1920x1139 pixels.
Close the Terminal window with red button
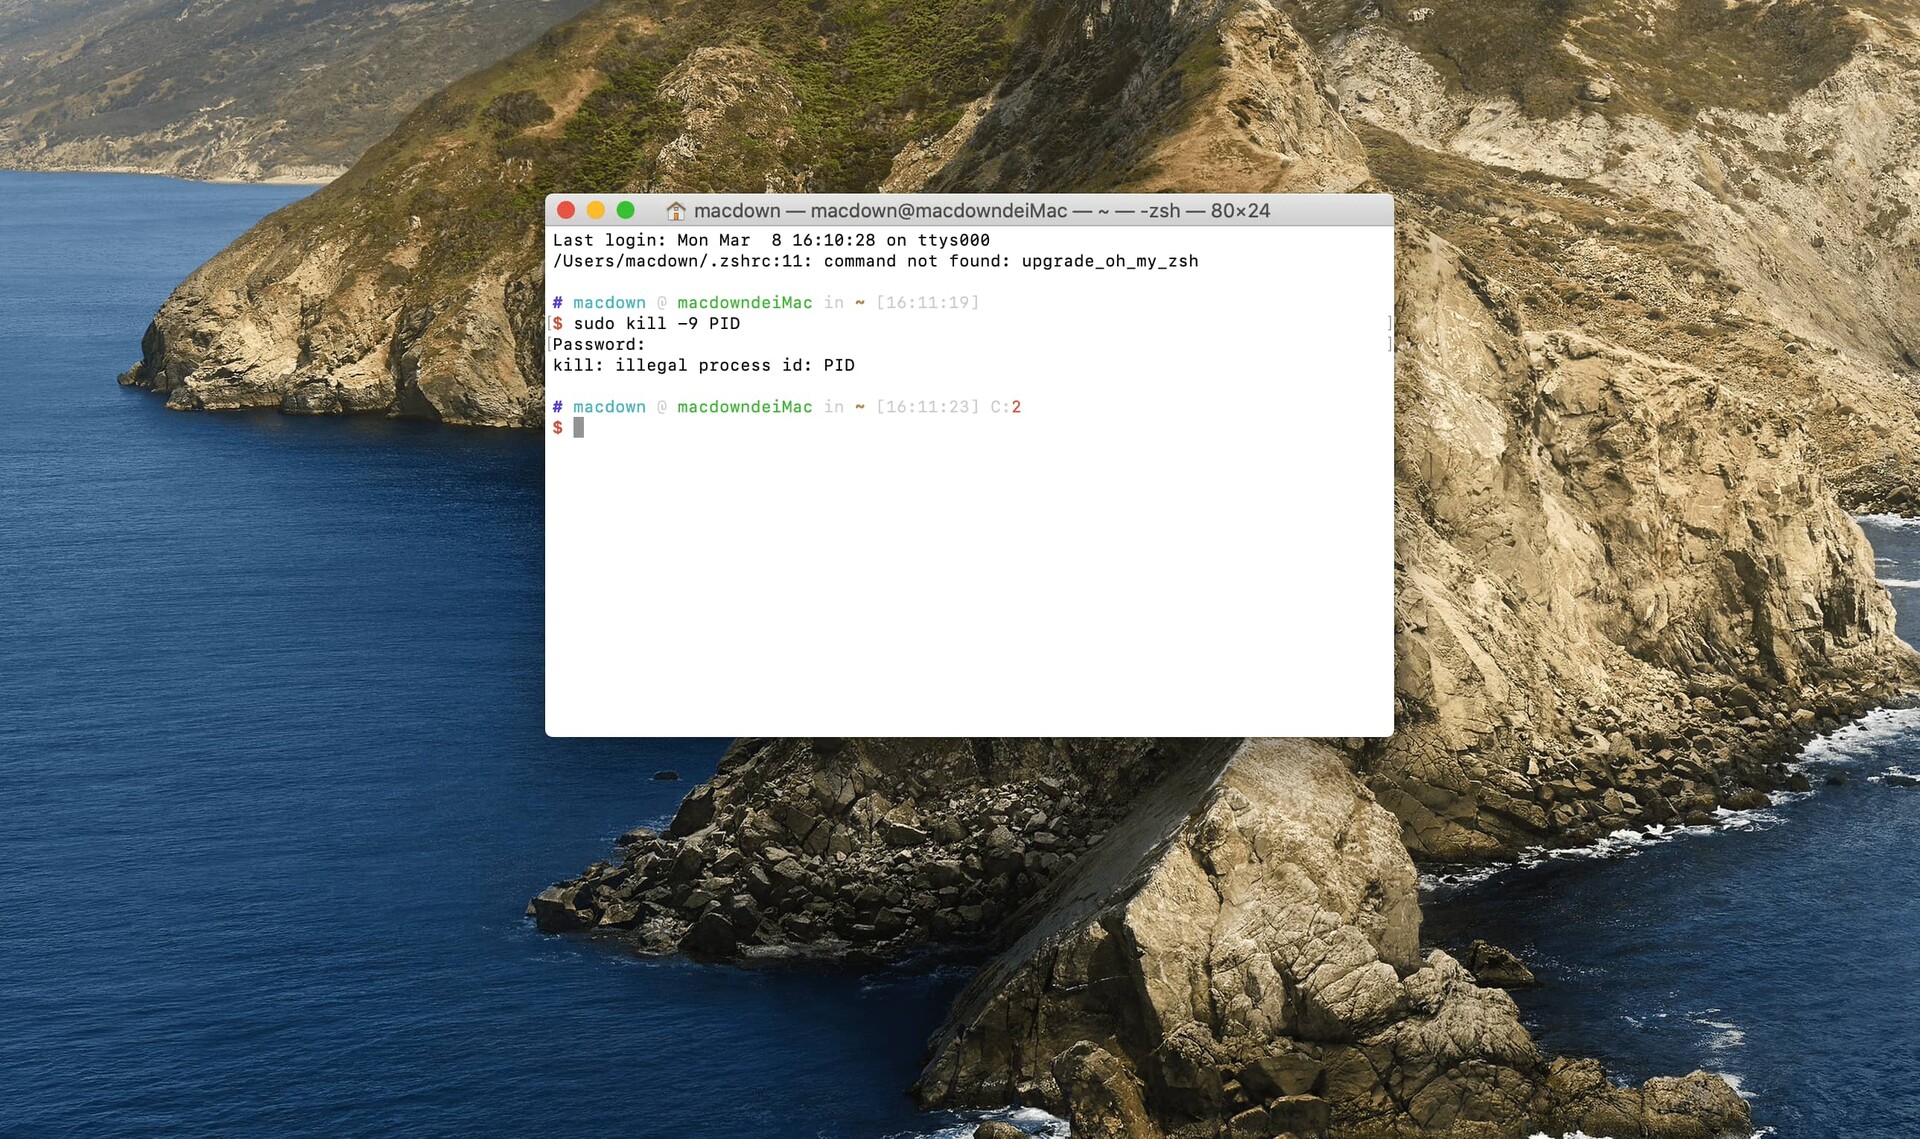point(566,210)
